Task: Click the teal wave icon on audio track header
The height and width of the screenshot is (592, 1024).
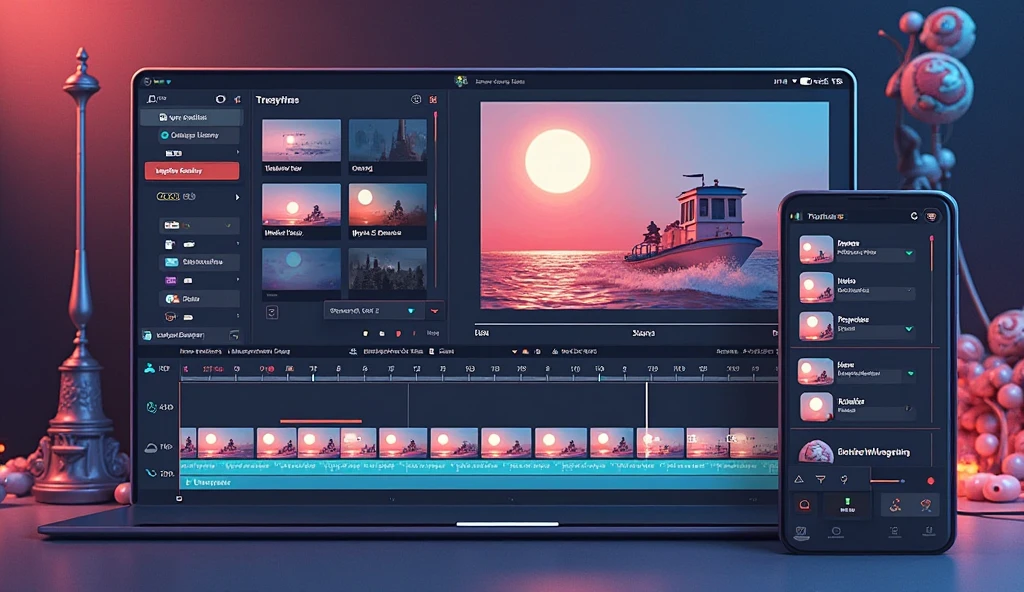Action: [x=151, y=472]
